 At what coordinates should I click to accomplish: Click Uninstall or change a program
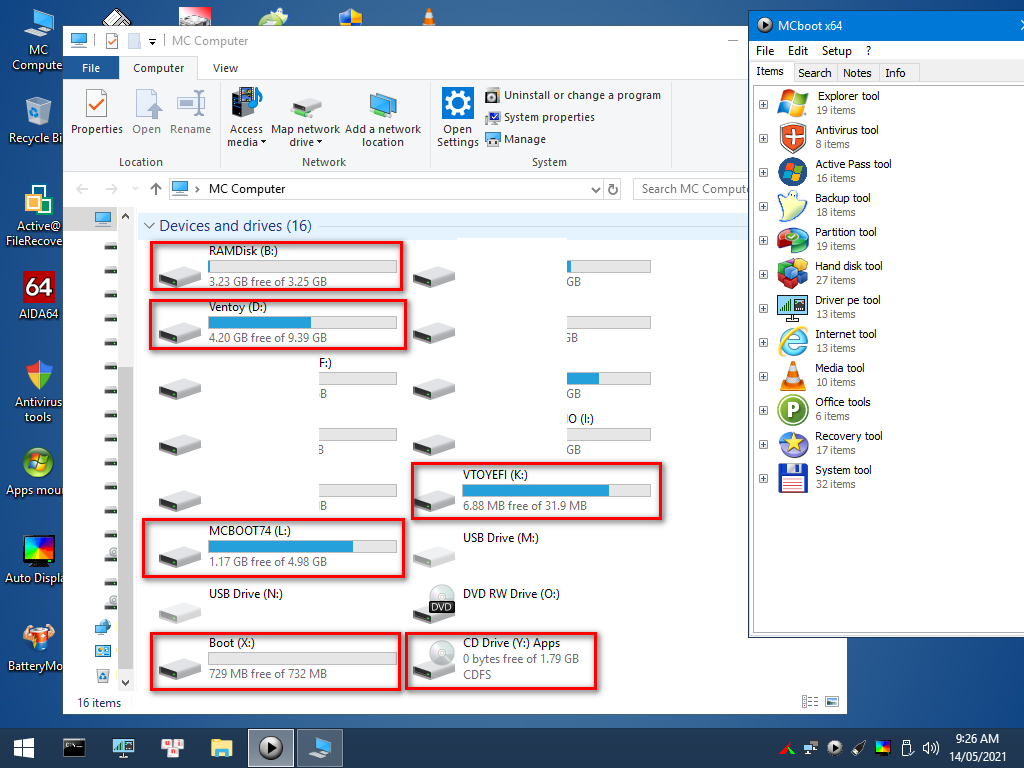tap(573, 95)
